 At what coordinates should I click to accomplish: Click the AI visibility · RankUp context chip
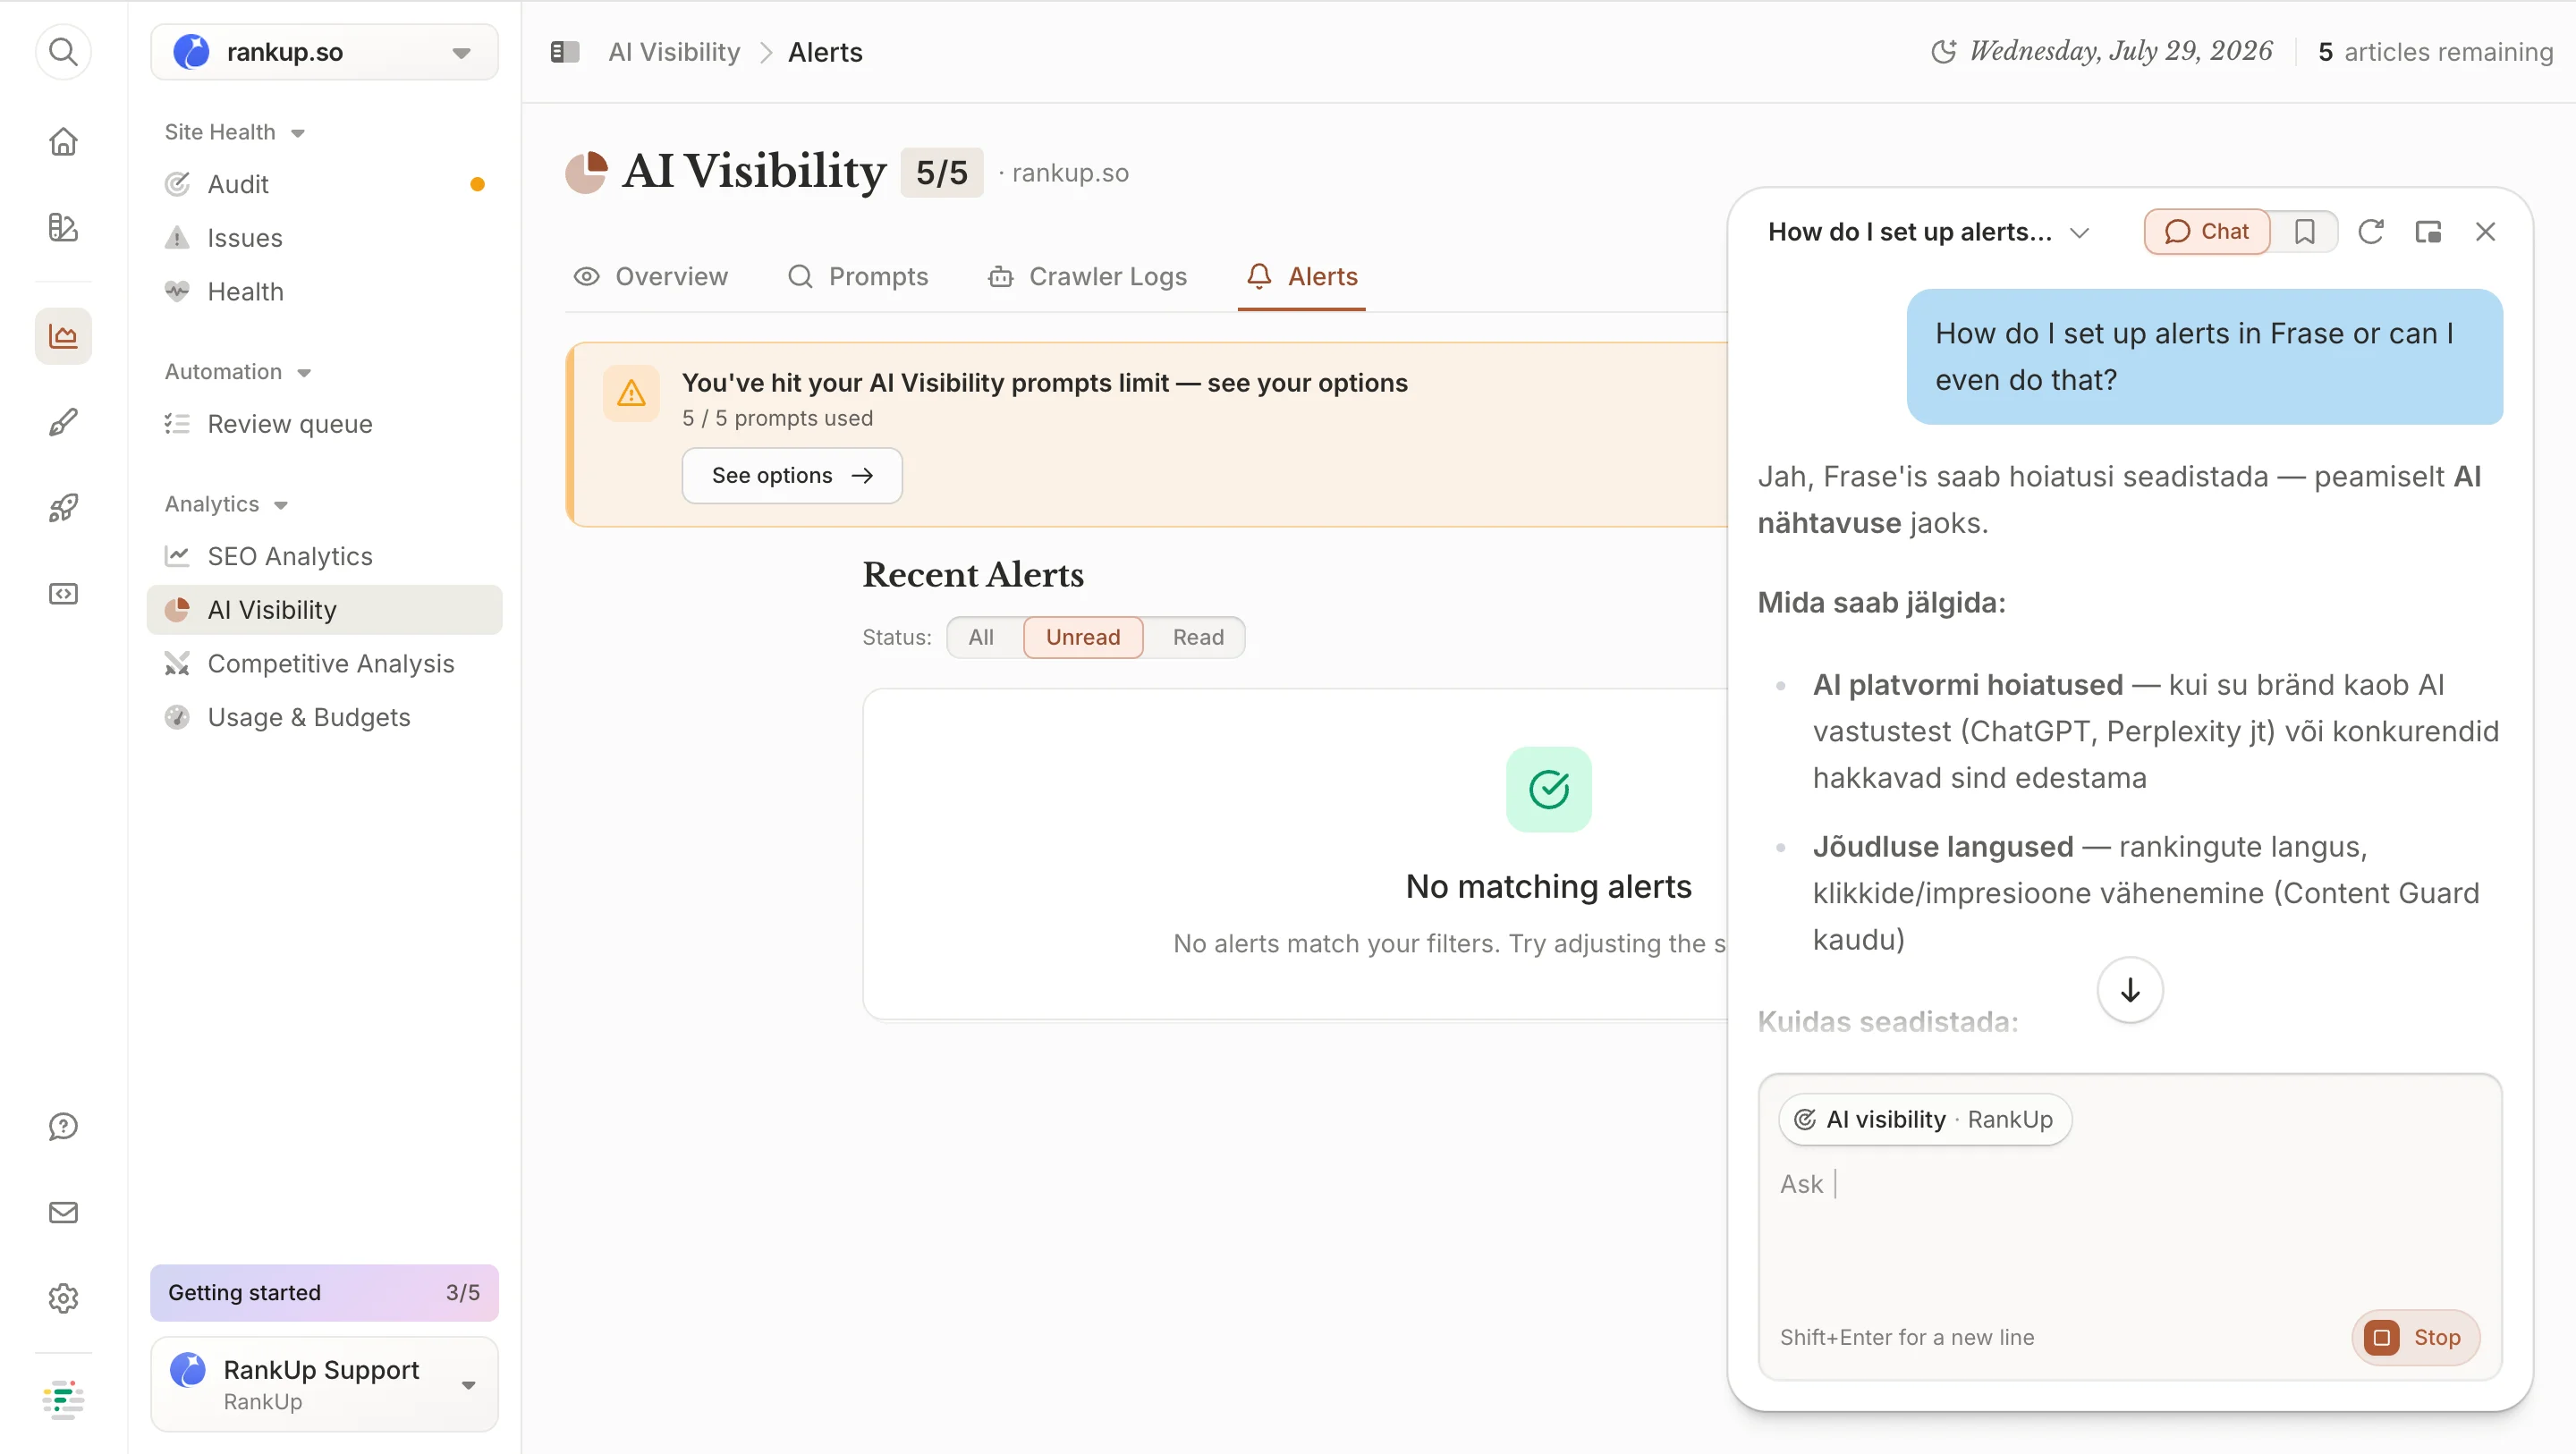1924,1119
